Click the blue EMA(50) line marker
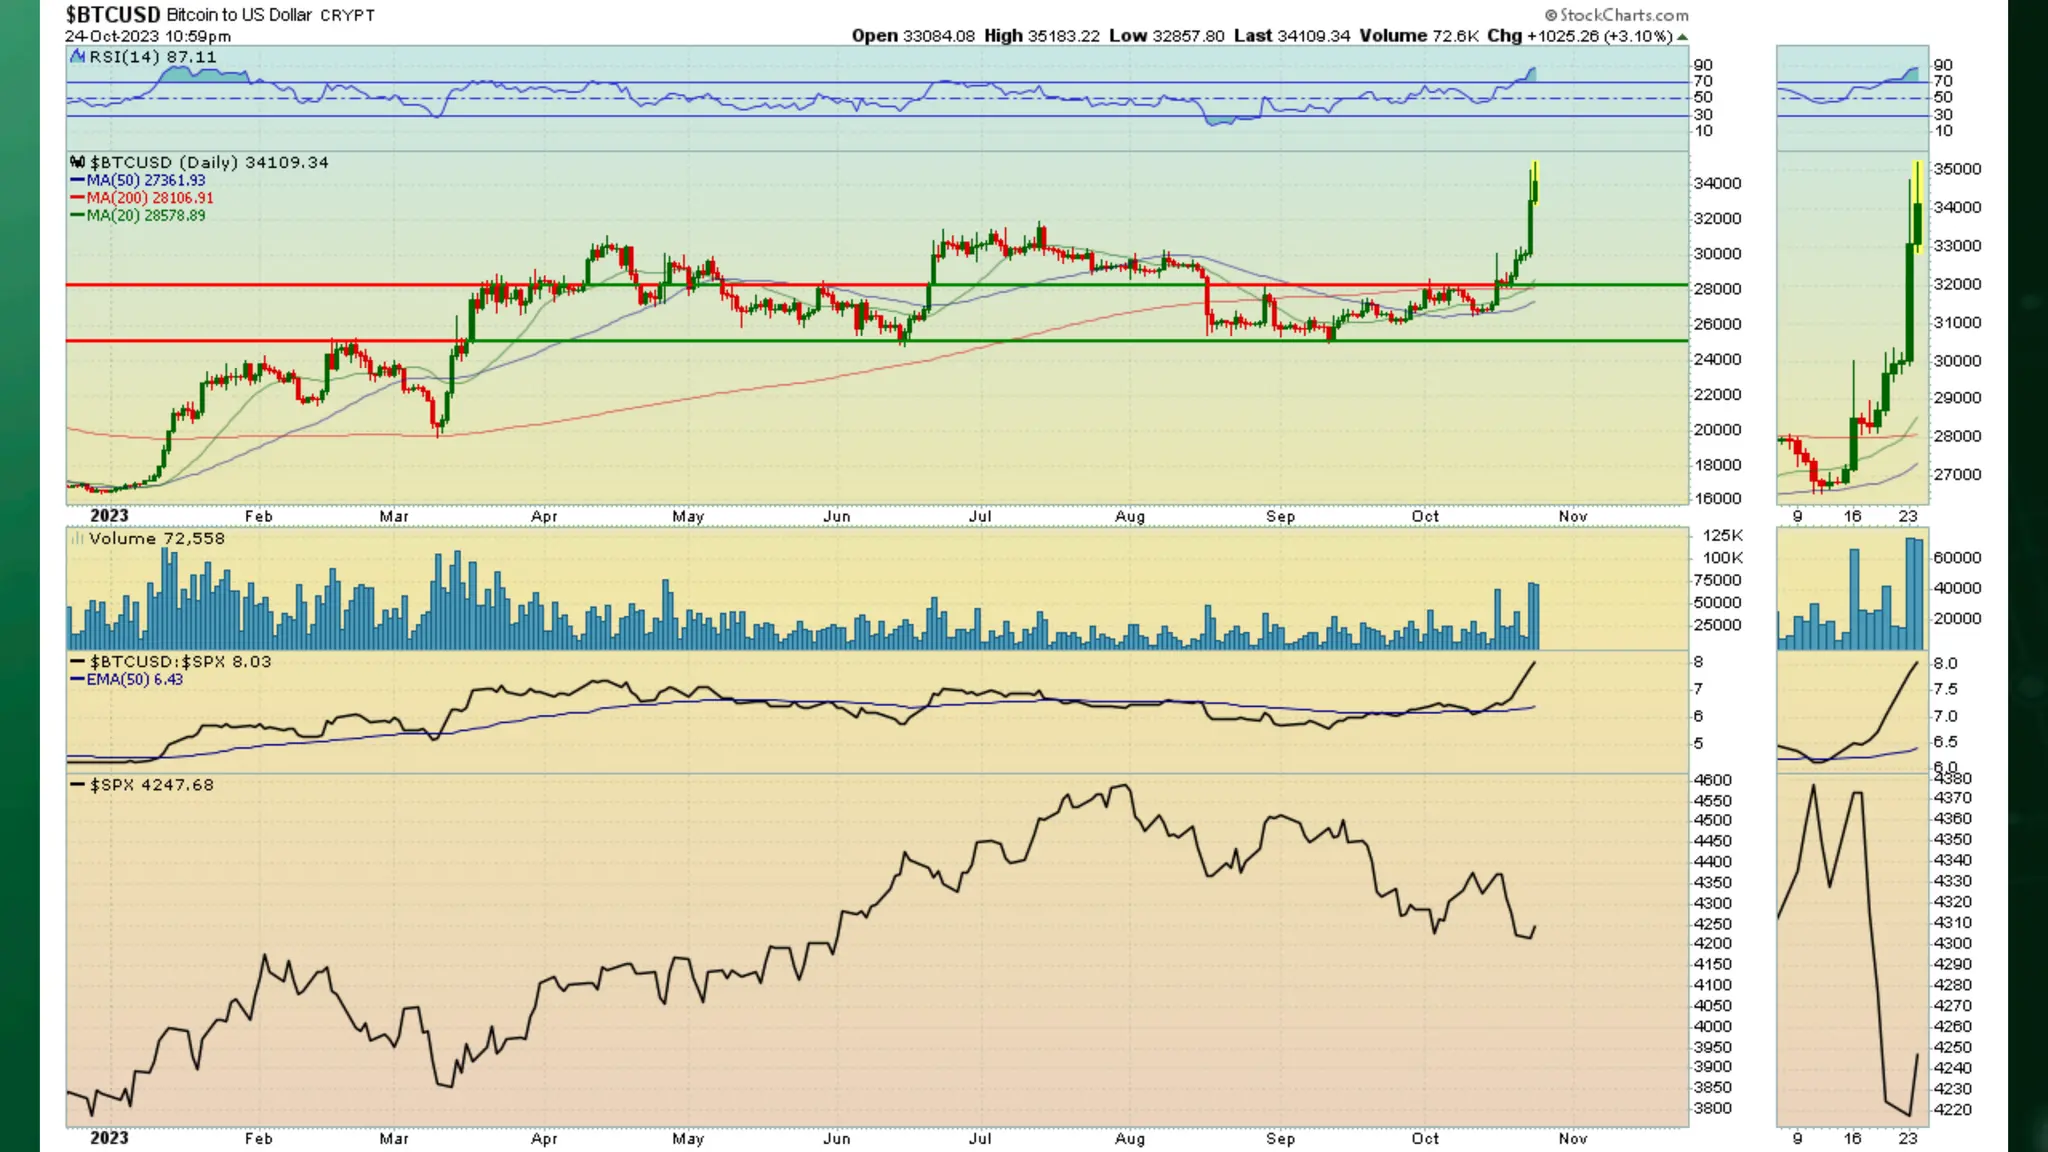 [x=77, y=680]
